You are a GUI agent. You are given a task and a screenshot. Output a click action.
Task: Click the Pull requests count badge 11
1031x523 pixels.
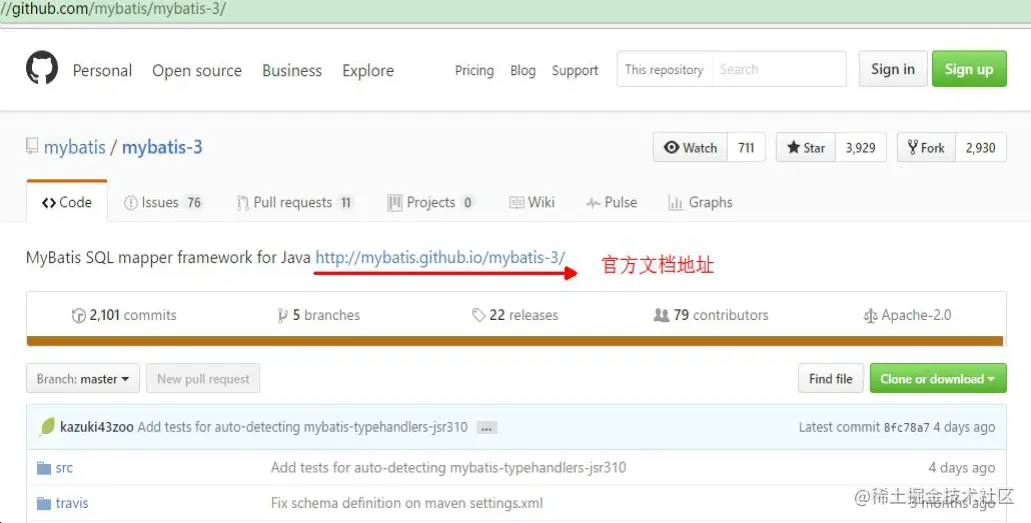(x=346, y=203)
